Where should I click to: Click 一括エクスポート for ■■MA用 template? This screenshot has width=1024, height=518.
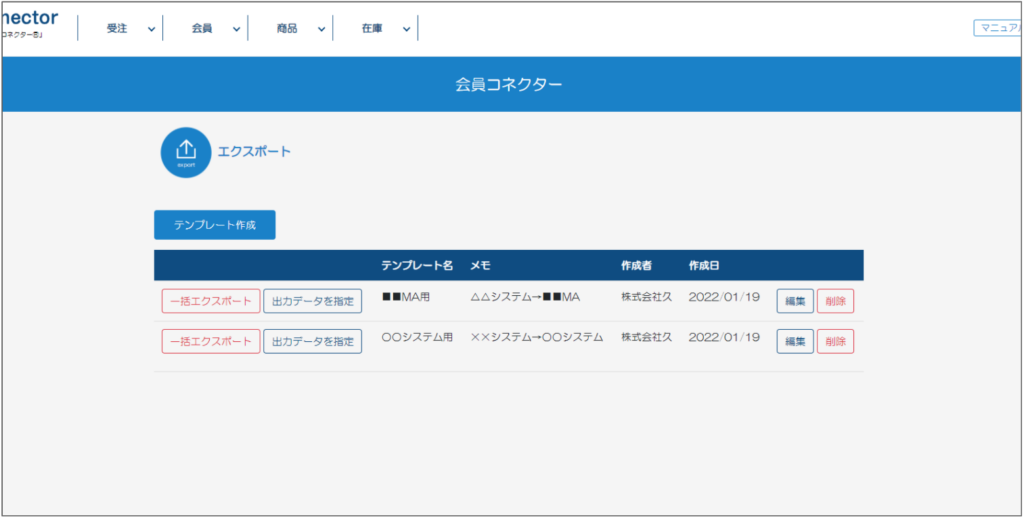211,301
